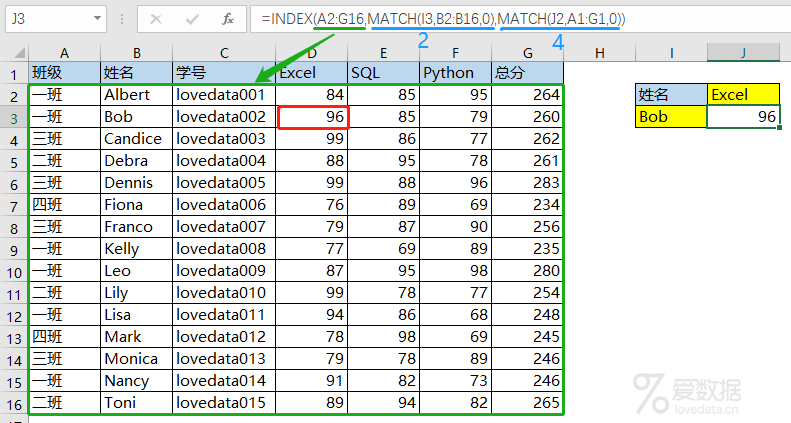791x423 pixels.
Task: Click Debra's SQL score 95
Action: tap(383, 161)
